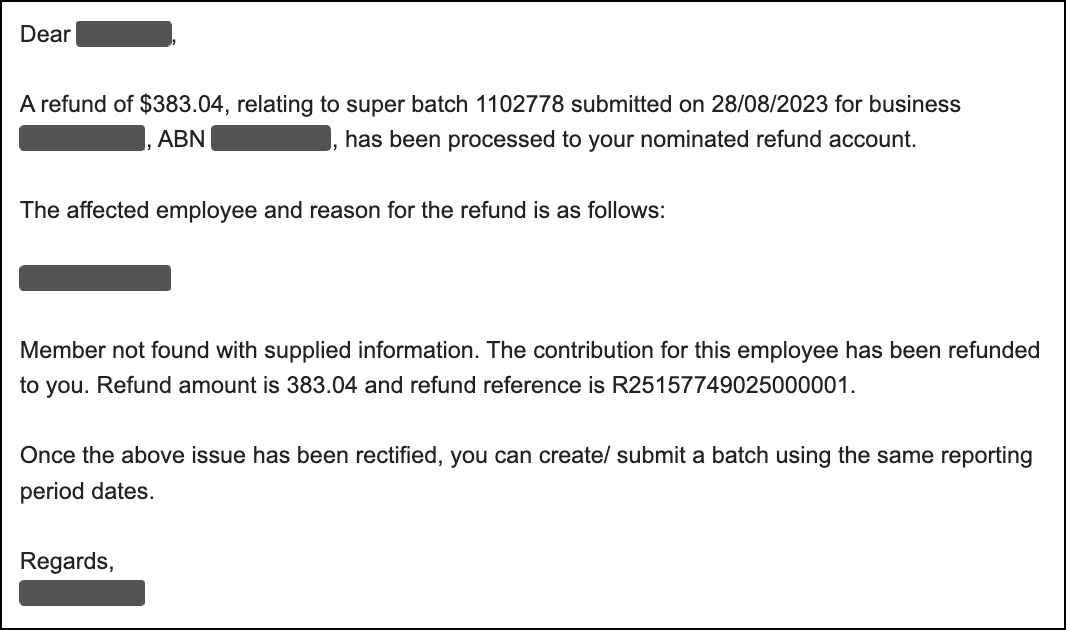Click the redacted sender signature block

(82, 594)
